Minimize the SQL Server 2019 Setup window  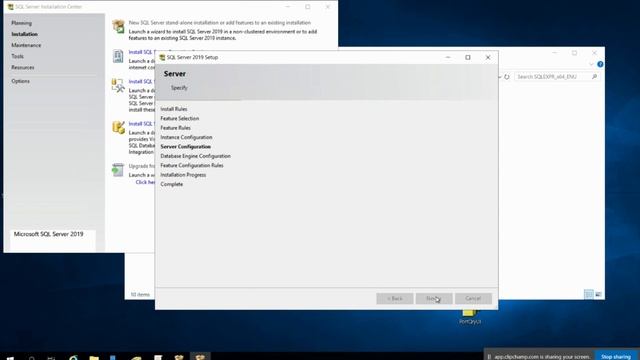(x=448, y=58)
